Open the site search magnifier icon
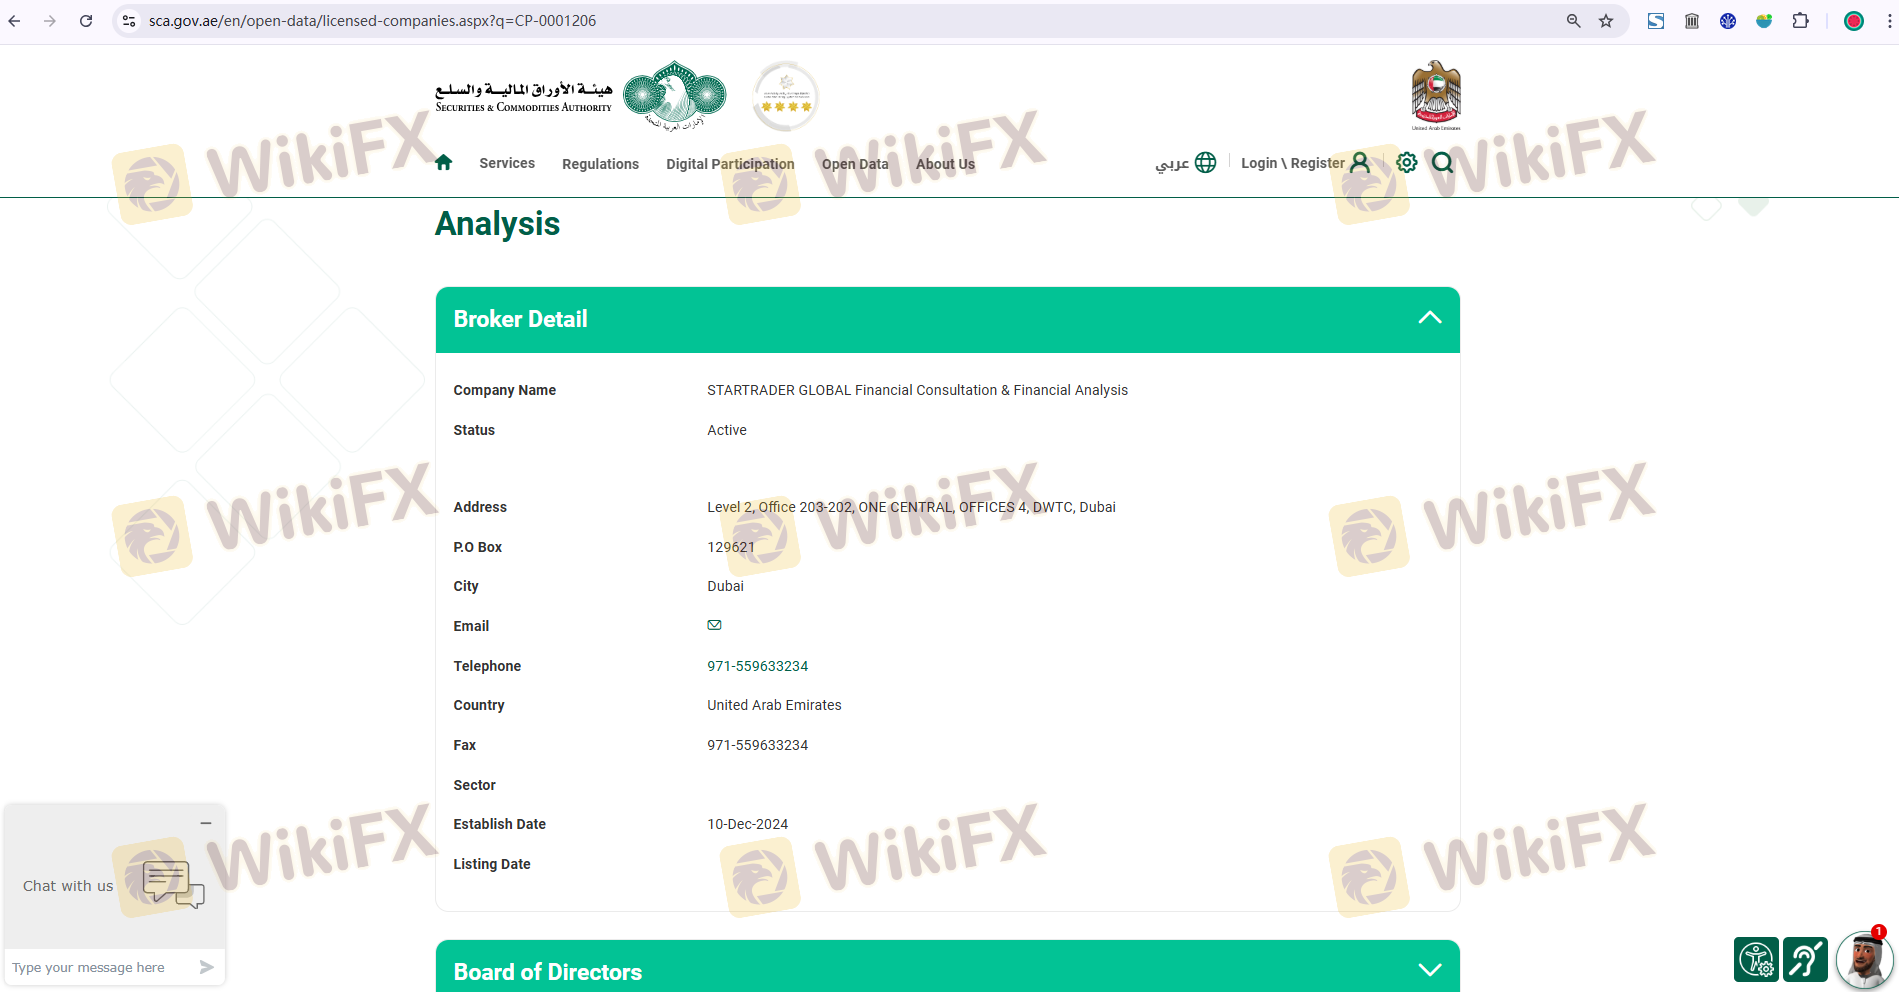 (x=1442, y=163)
